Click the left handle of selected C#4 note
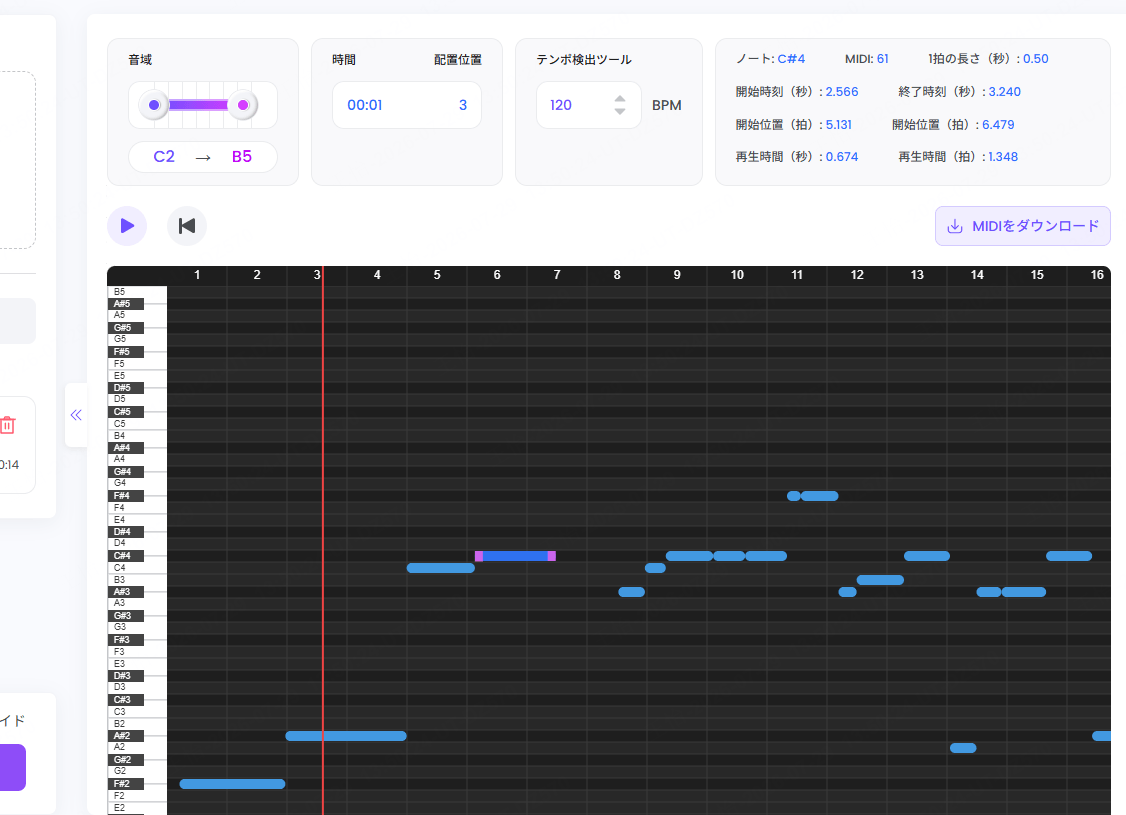1126x815 pixels. click(x=479, y=556)
